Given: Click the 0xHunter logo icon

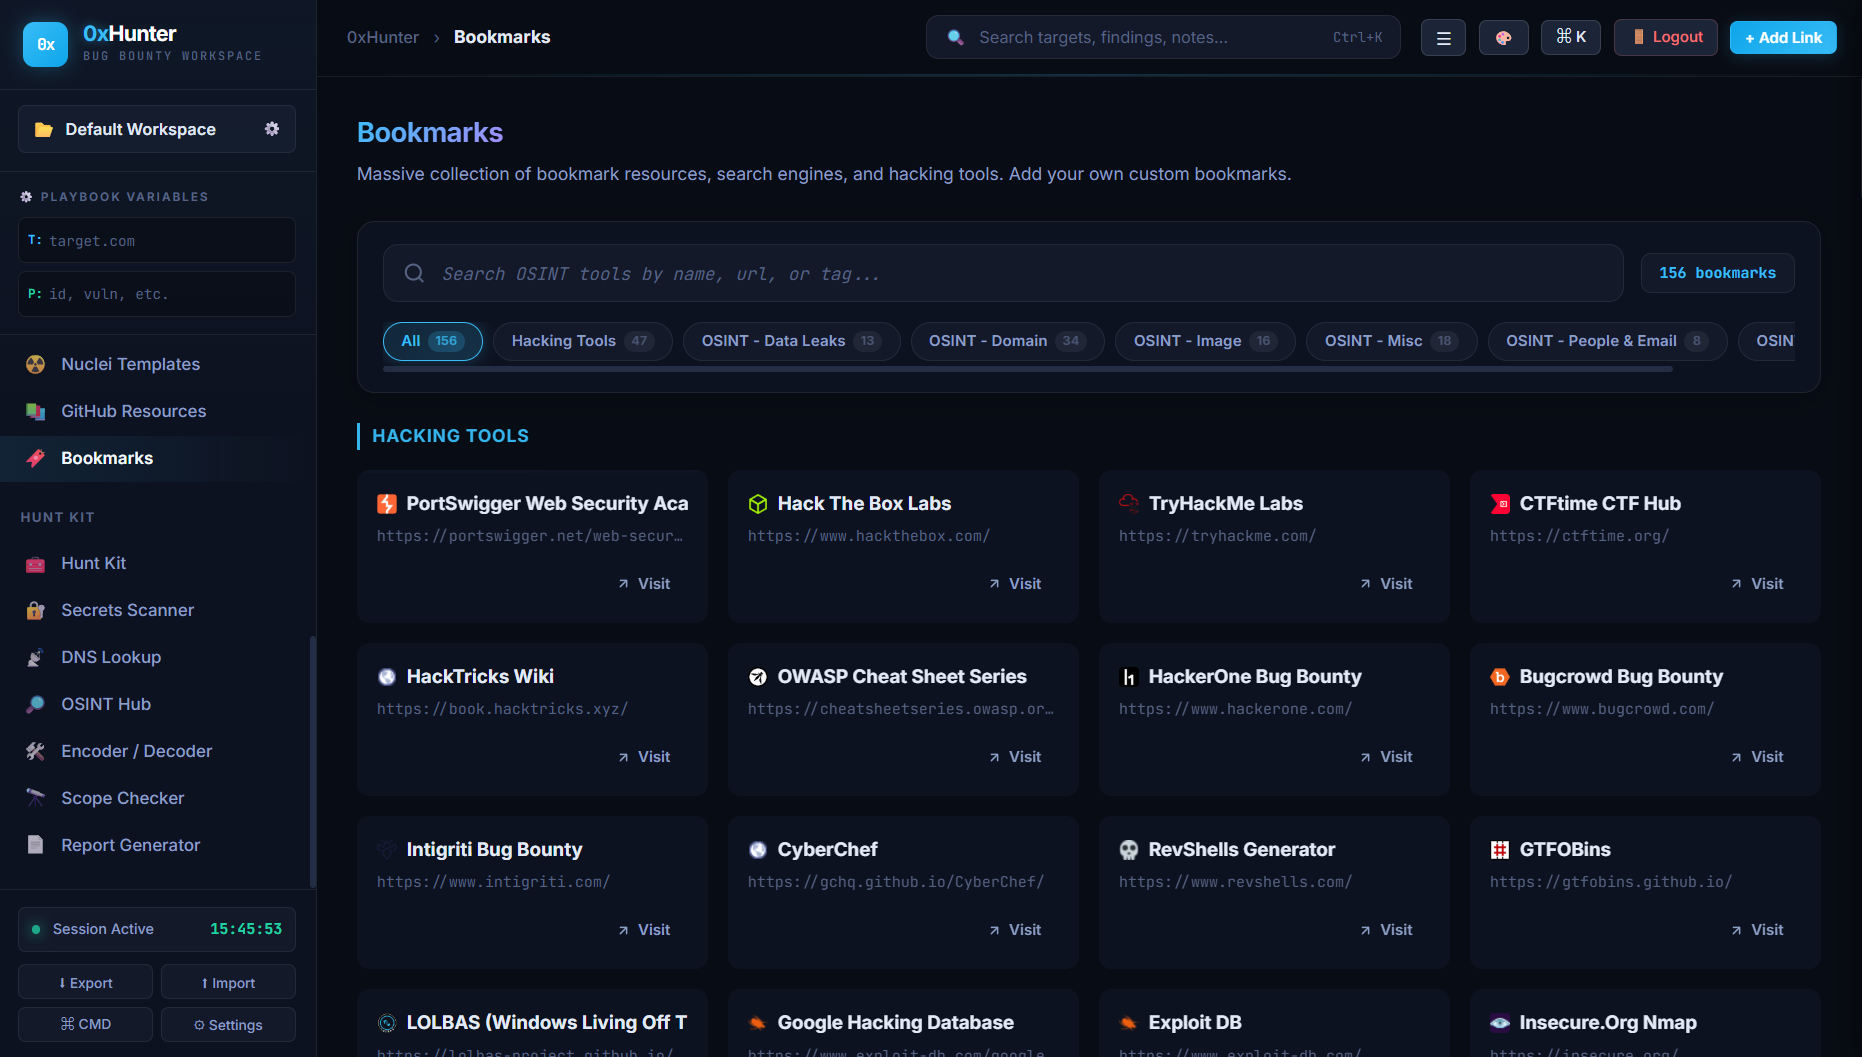Looking at the screenshot, I should [x=45, y=44].
